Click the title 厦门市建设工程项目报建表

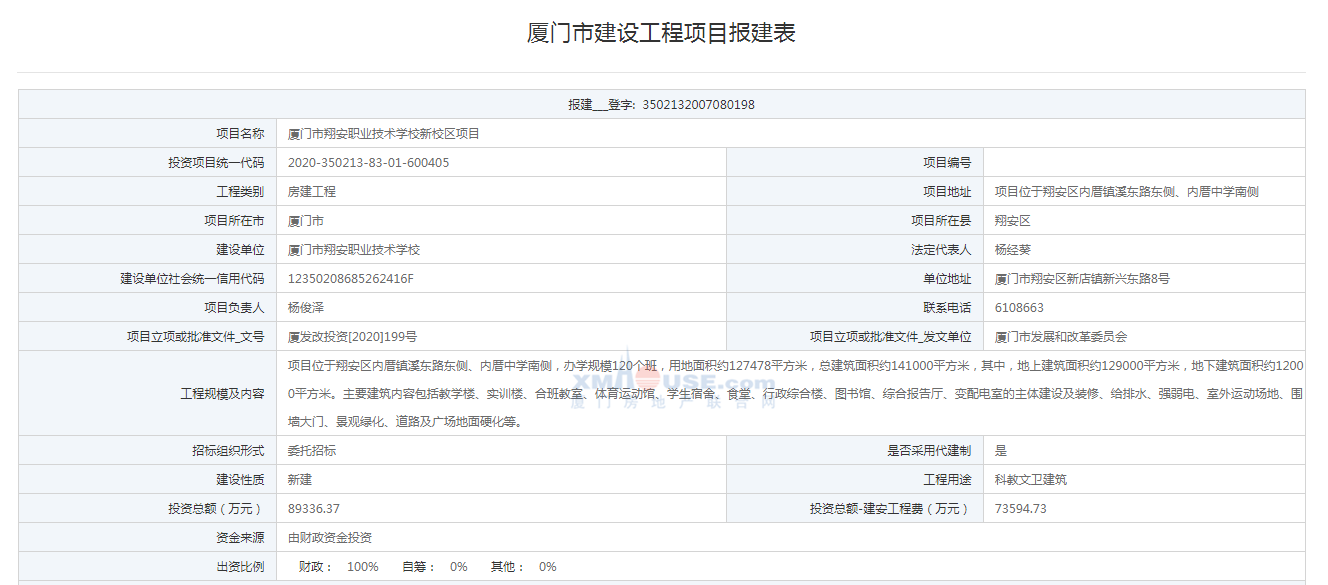(661, 33)
